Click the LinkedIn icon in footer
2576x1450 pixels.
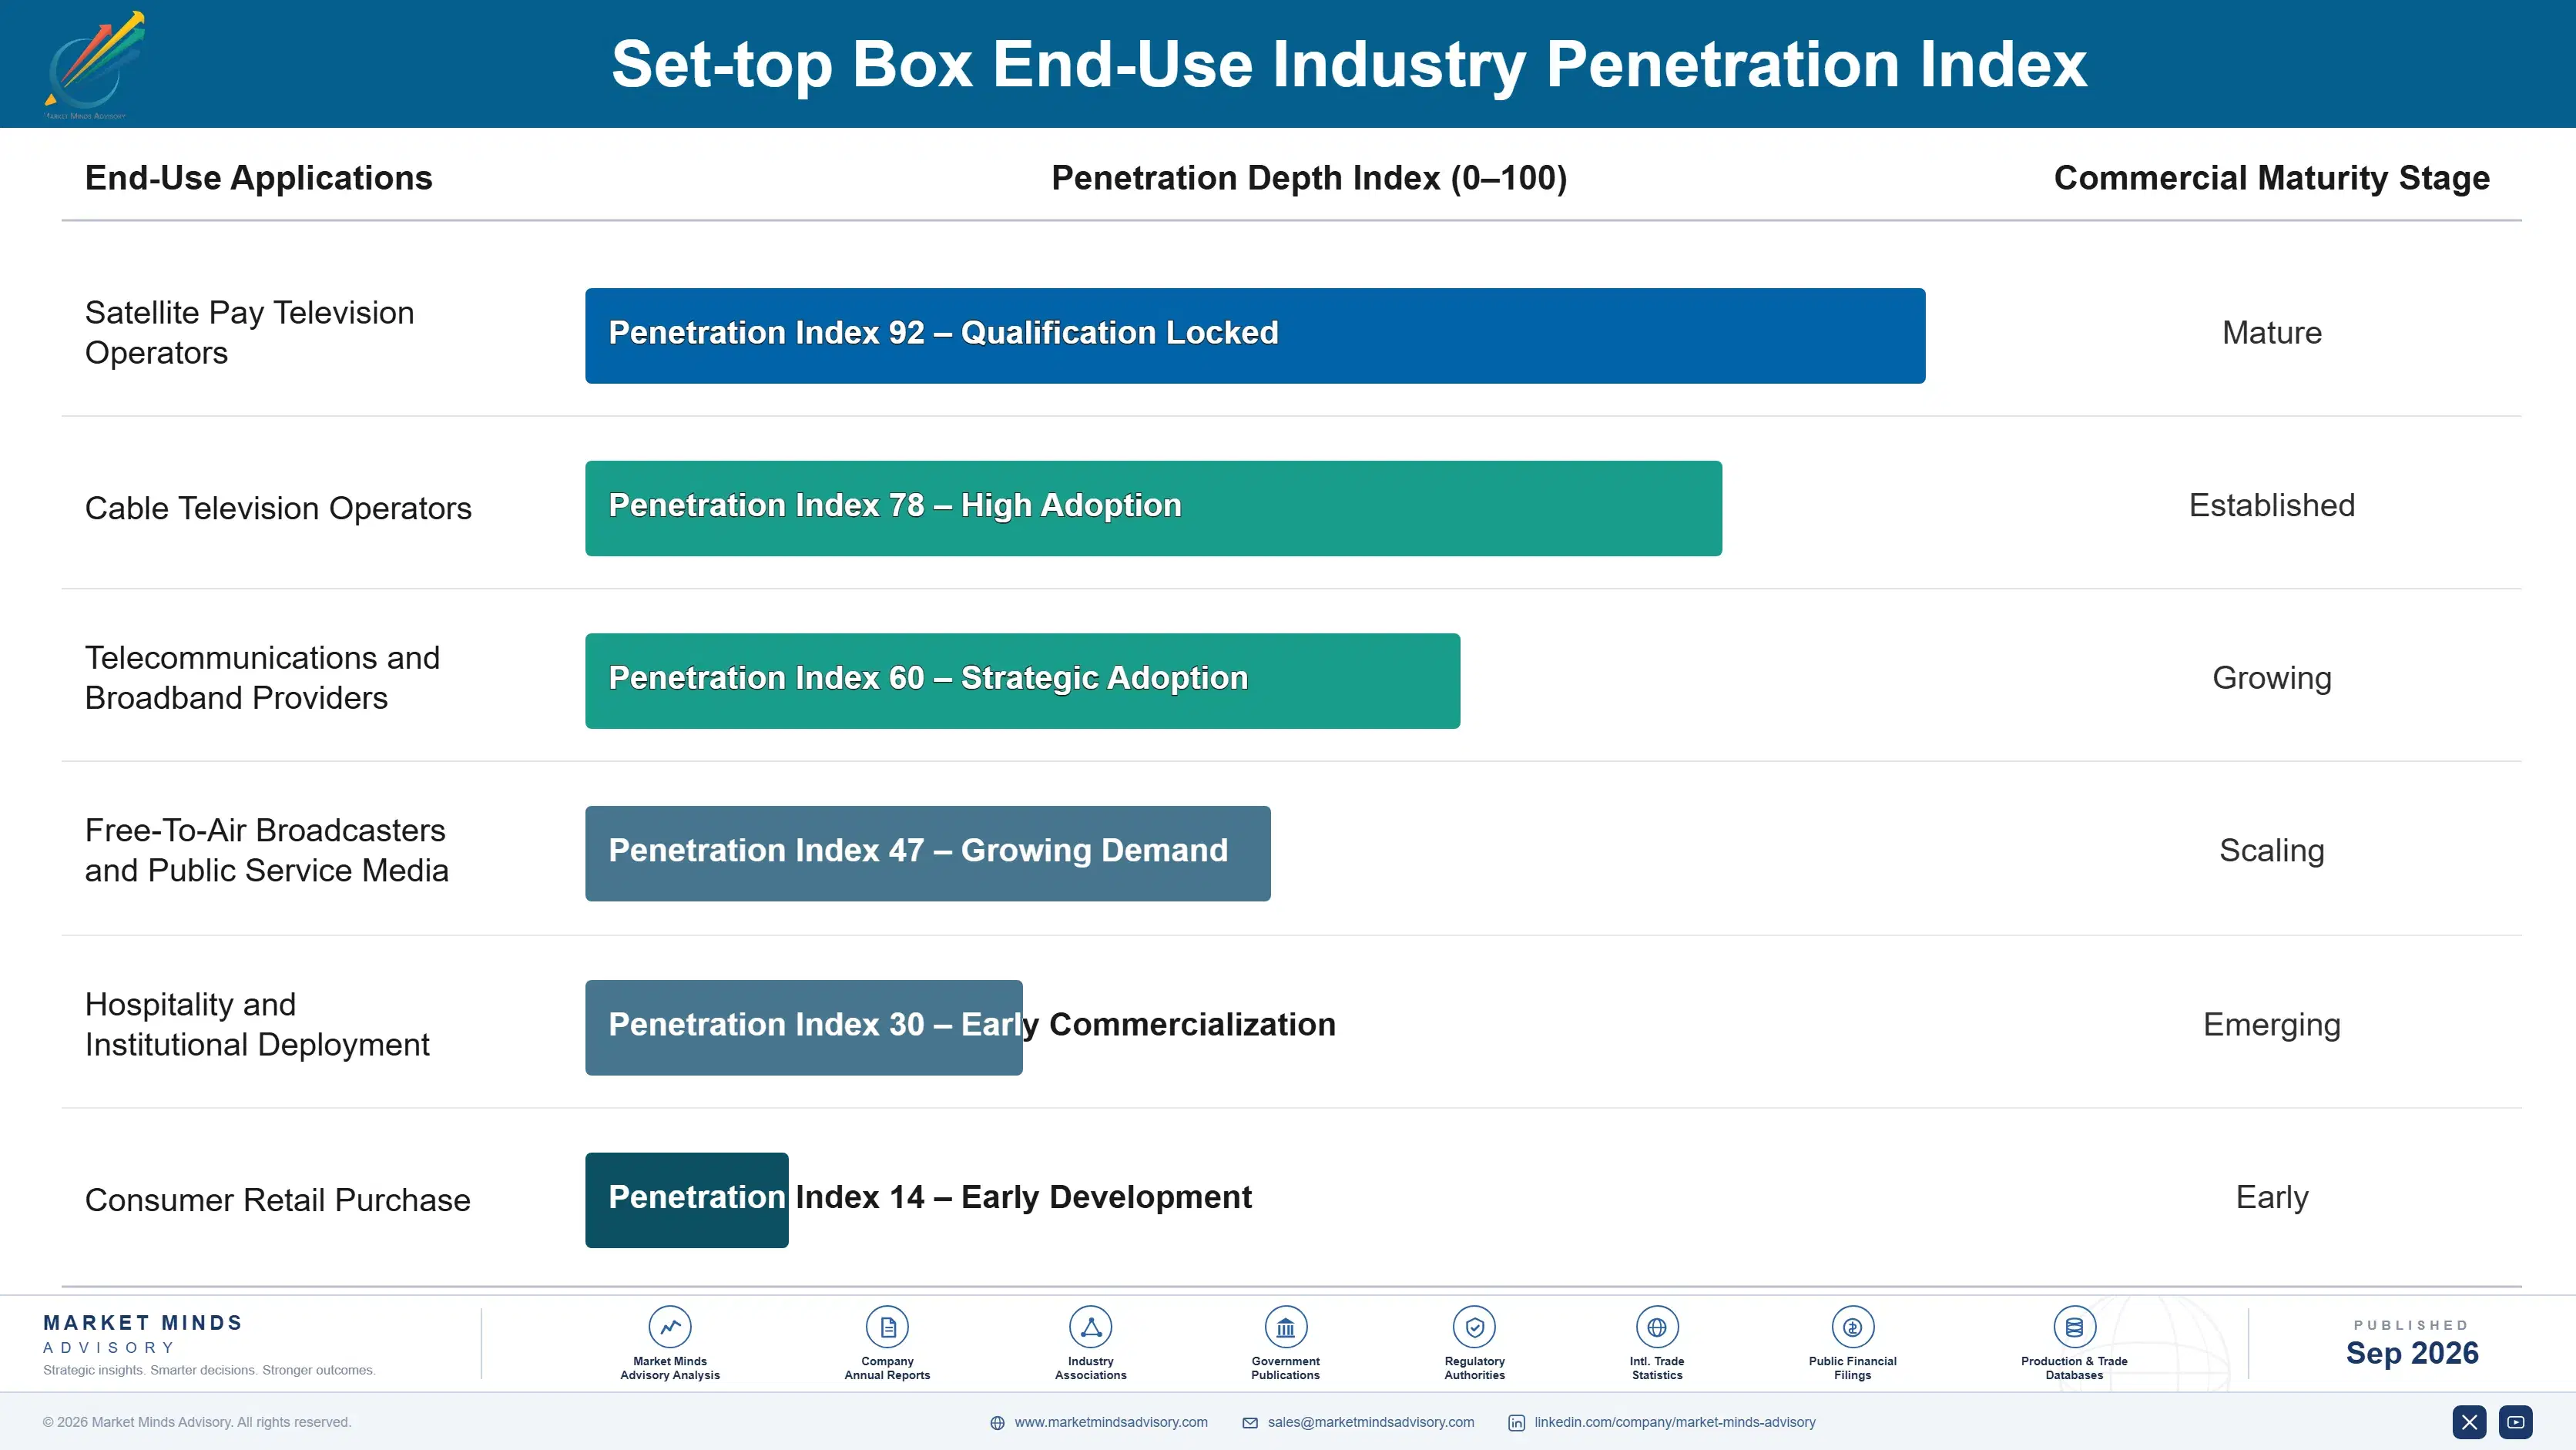tap(1516, 1423)
